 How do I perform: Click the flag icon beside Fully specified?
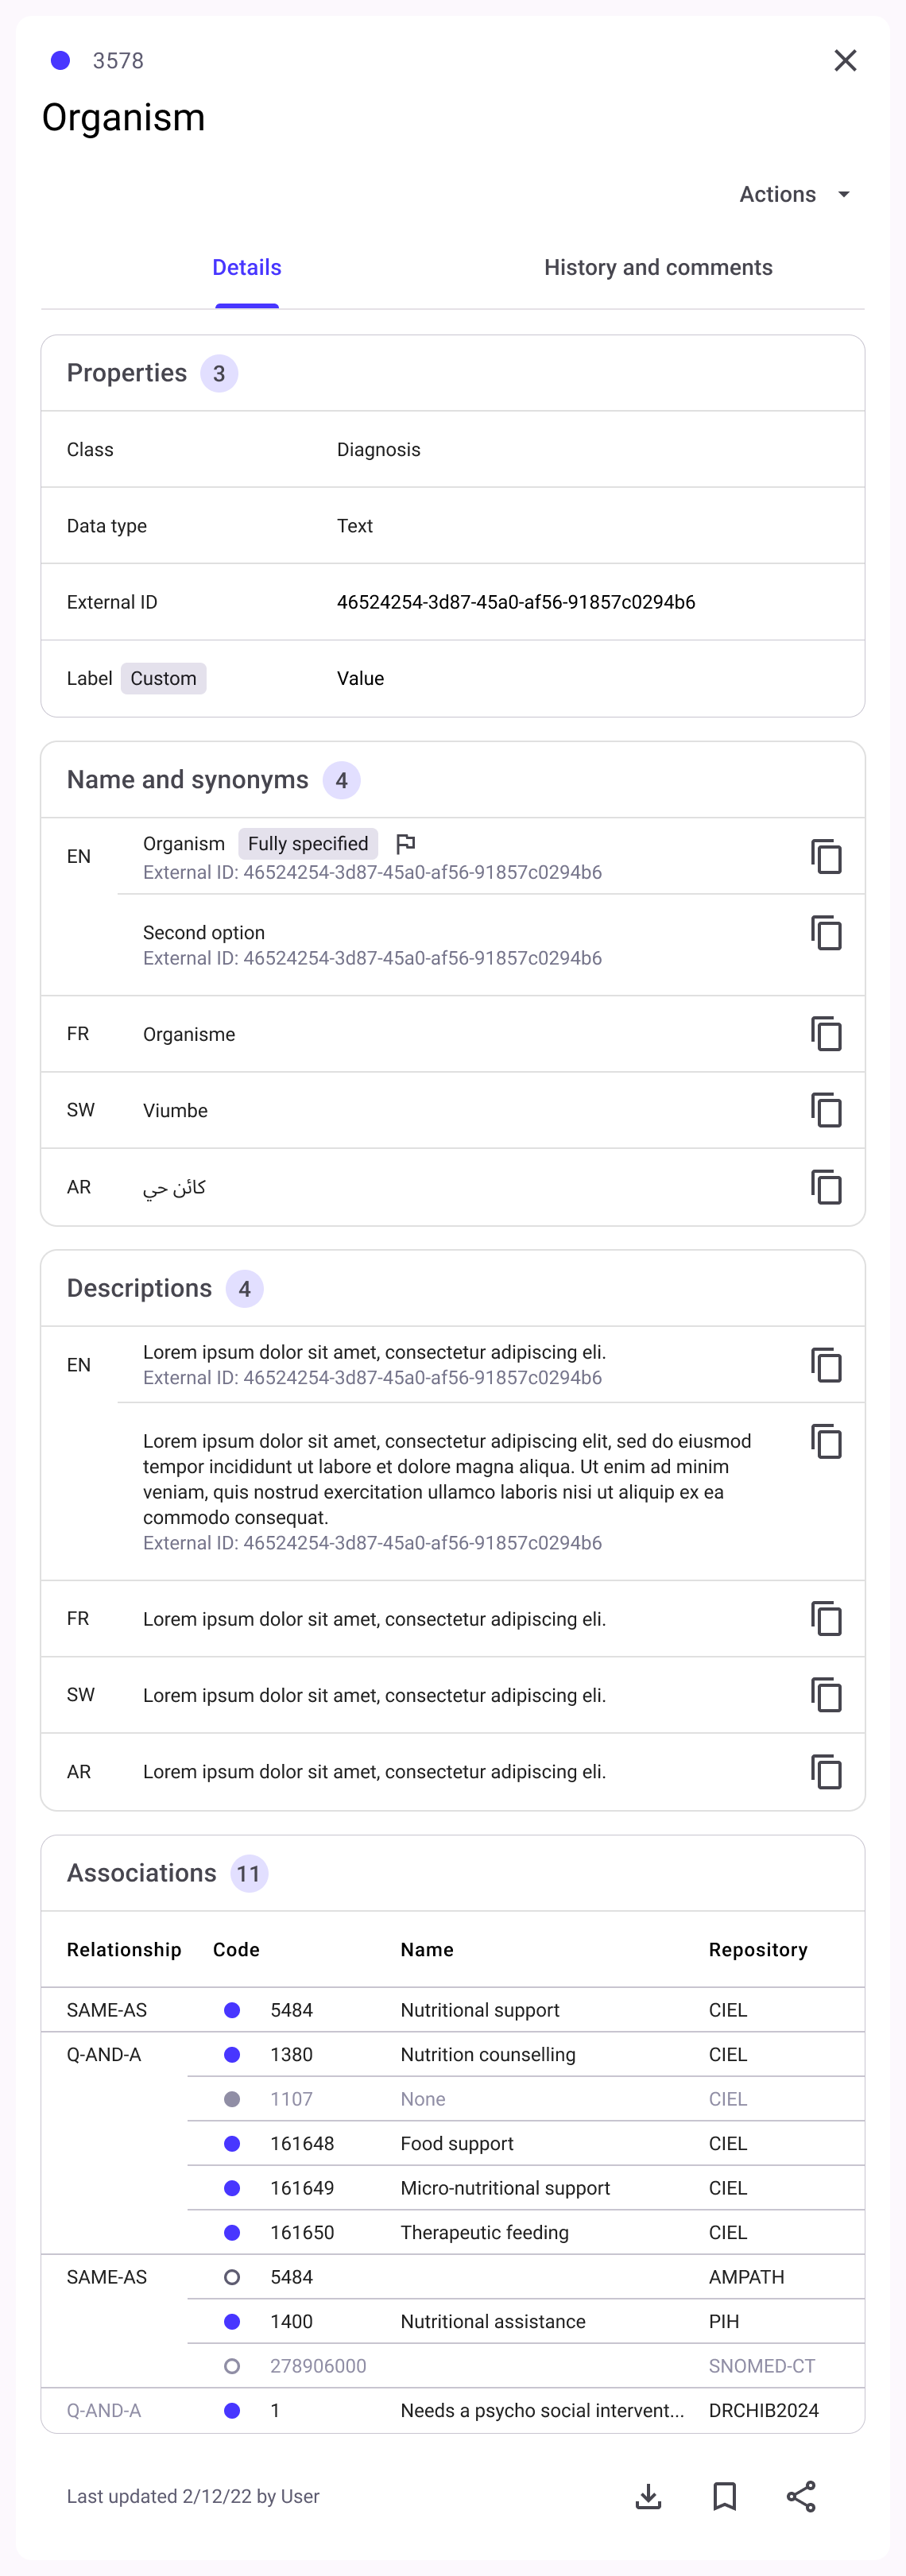click(x=405, y=844)
